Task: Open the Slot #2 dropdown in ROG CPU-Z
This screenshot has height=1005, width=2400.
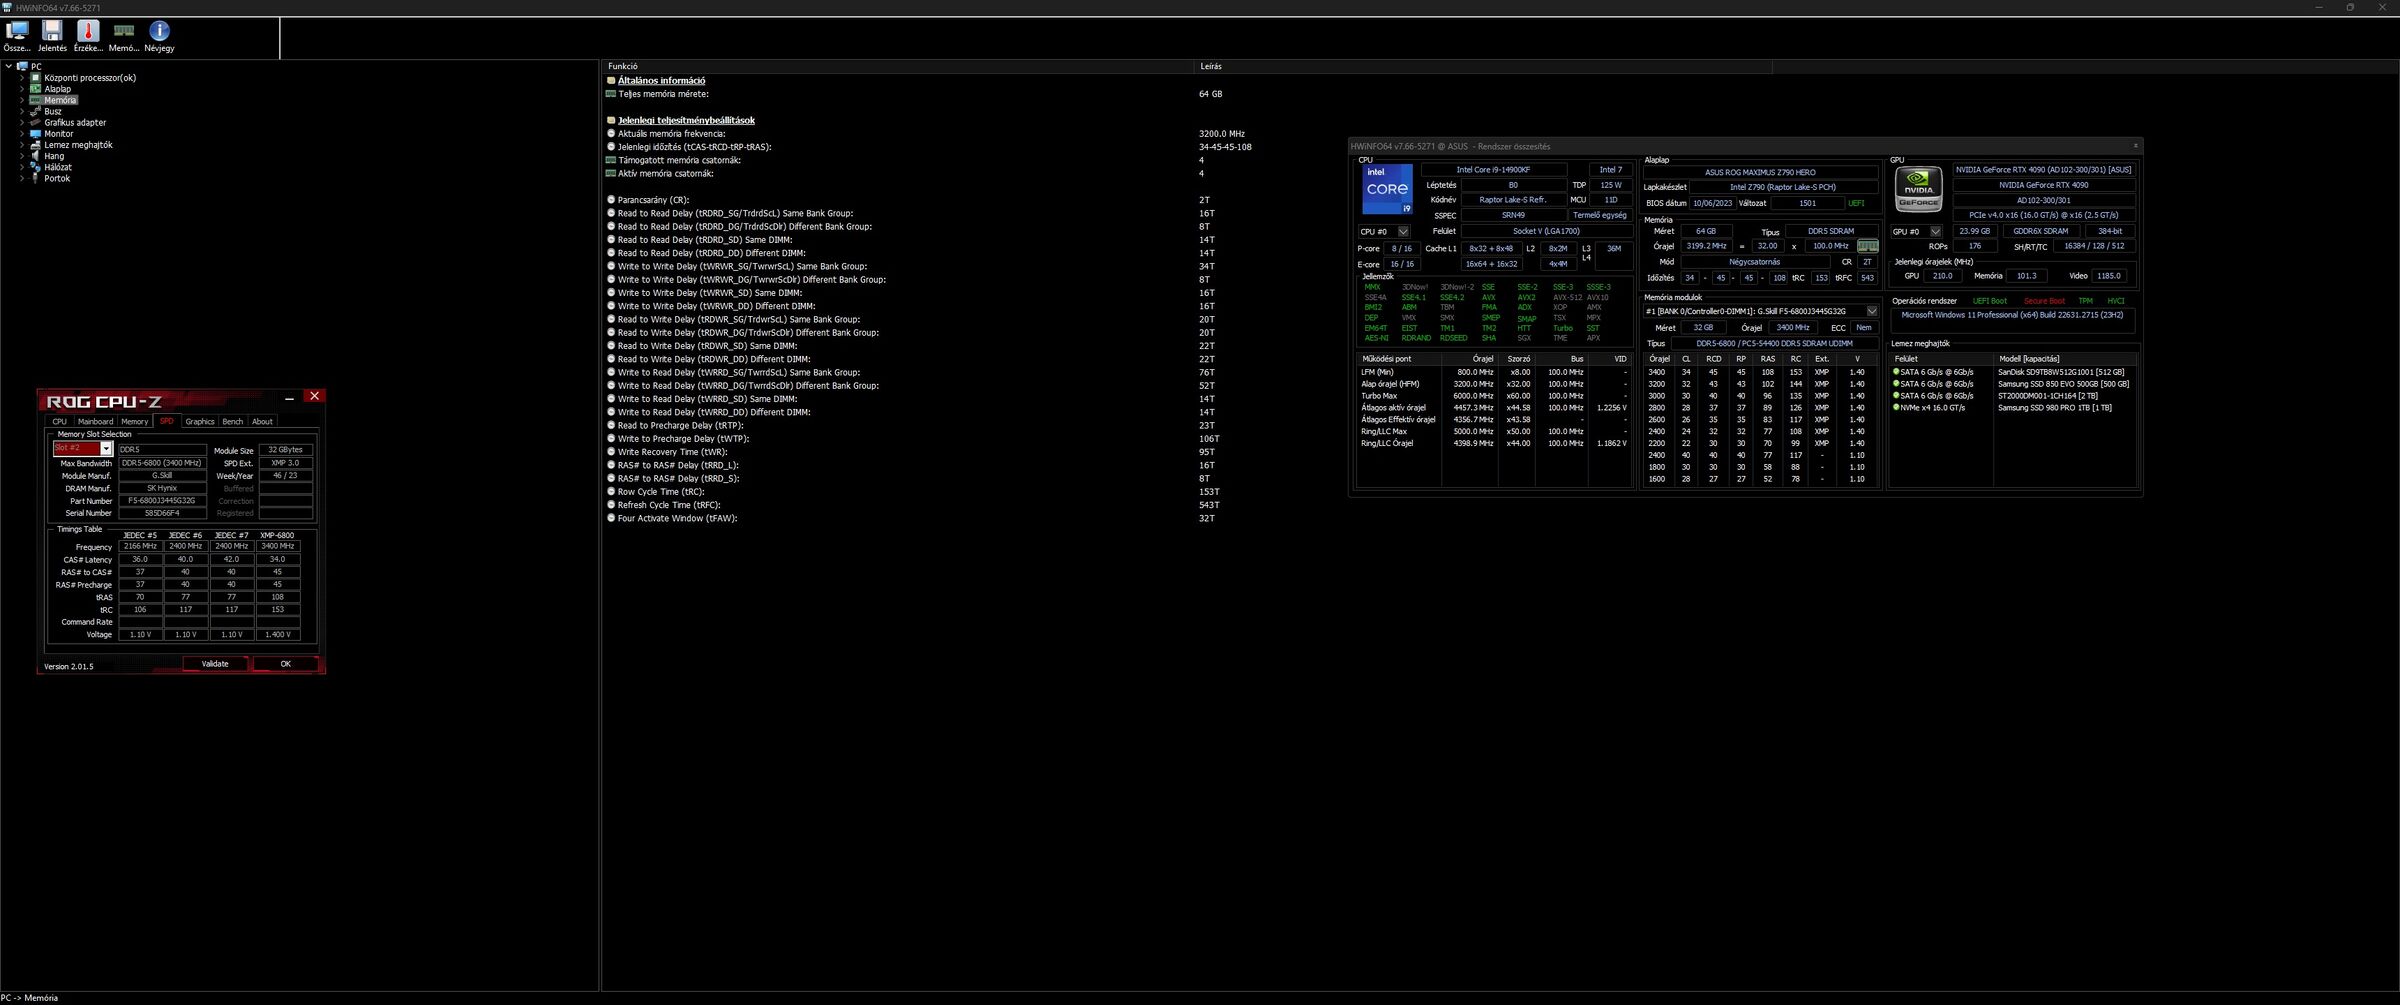Action: [106, 449]
